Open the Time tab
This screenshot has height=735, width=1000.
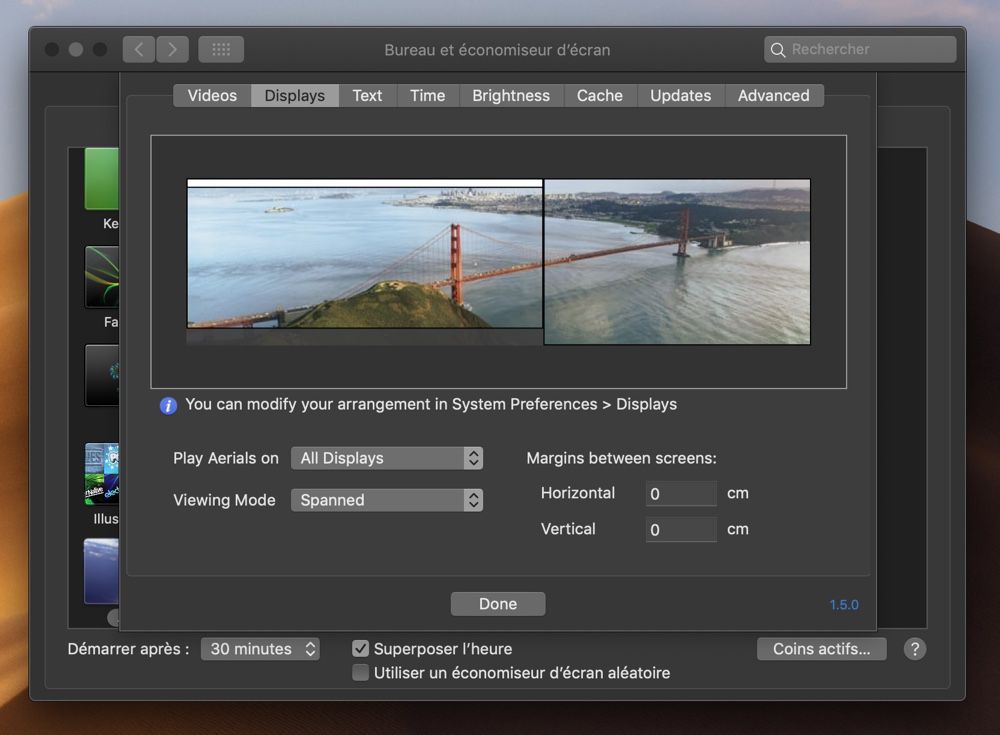coord(427,96)
